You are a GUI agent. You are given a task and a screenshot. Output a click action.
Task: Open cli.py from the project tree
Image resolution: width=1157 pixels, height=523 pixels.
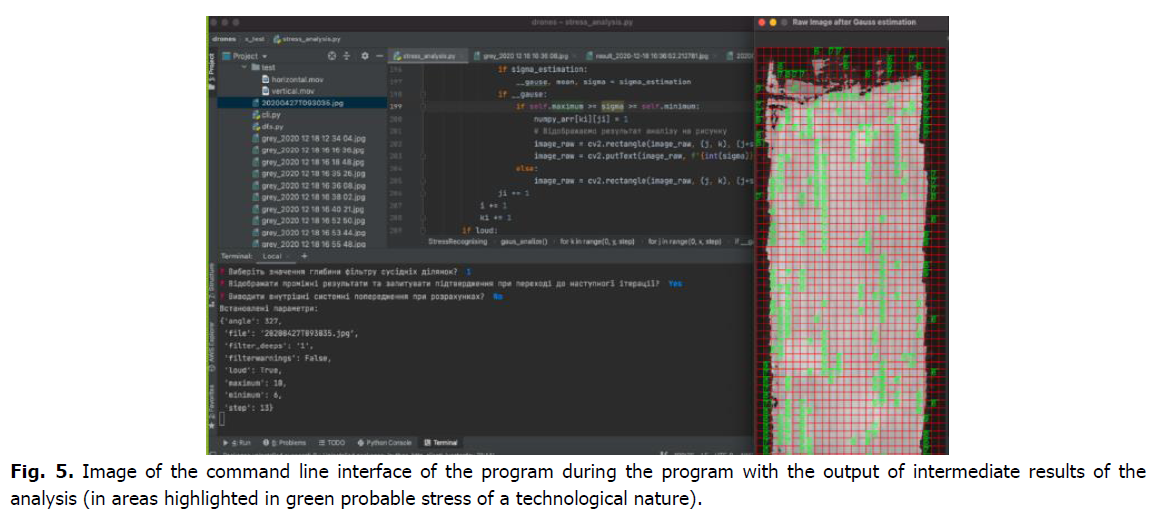tap(270, 114)
